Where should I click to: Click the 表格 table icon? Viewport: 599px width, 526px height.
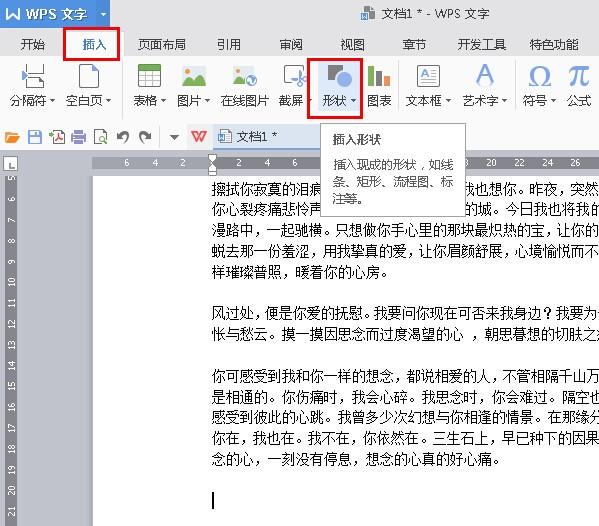pyautogui.click(x=149, y=76)
